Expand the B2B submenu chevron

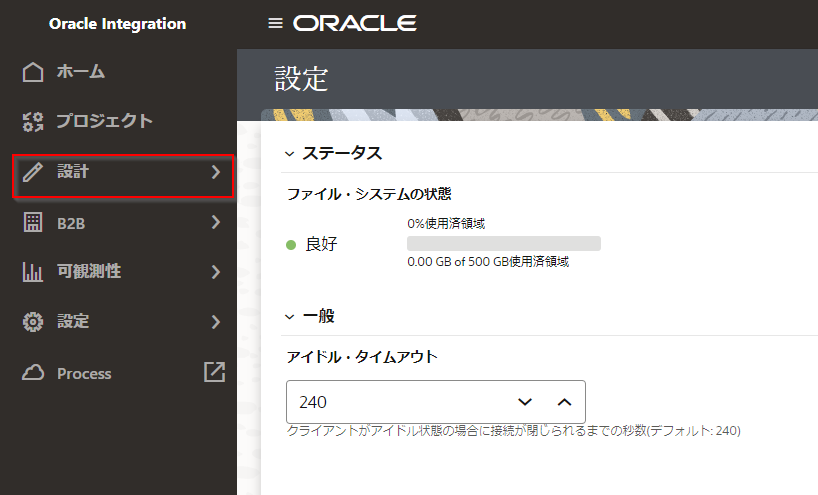point(215,223)
